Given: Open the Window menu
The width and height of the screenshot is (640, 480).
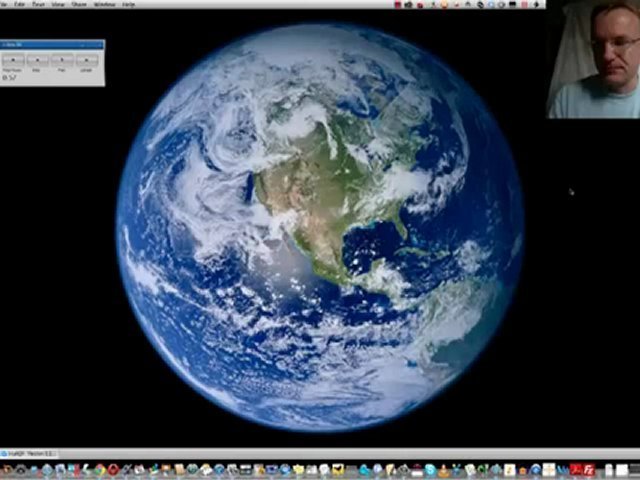Looking at the screenshot, I should click(x=104, y=4).
